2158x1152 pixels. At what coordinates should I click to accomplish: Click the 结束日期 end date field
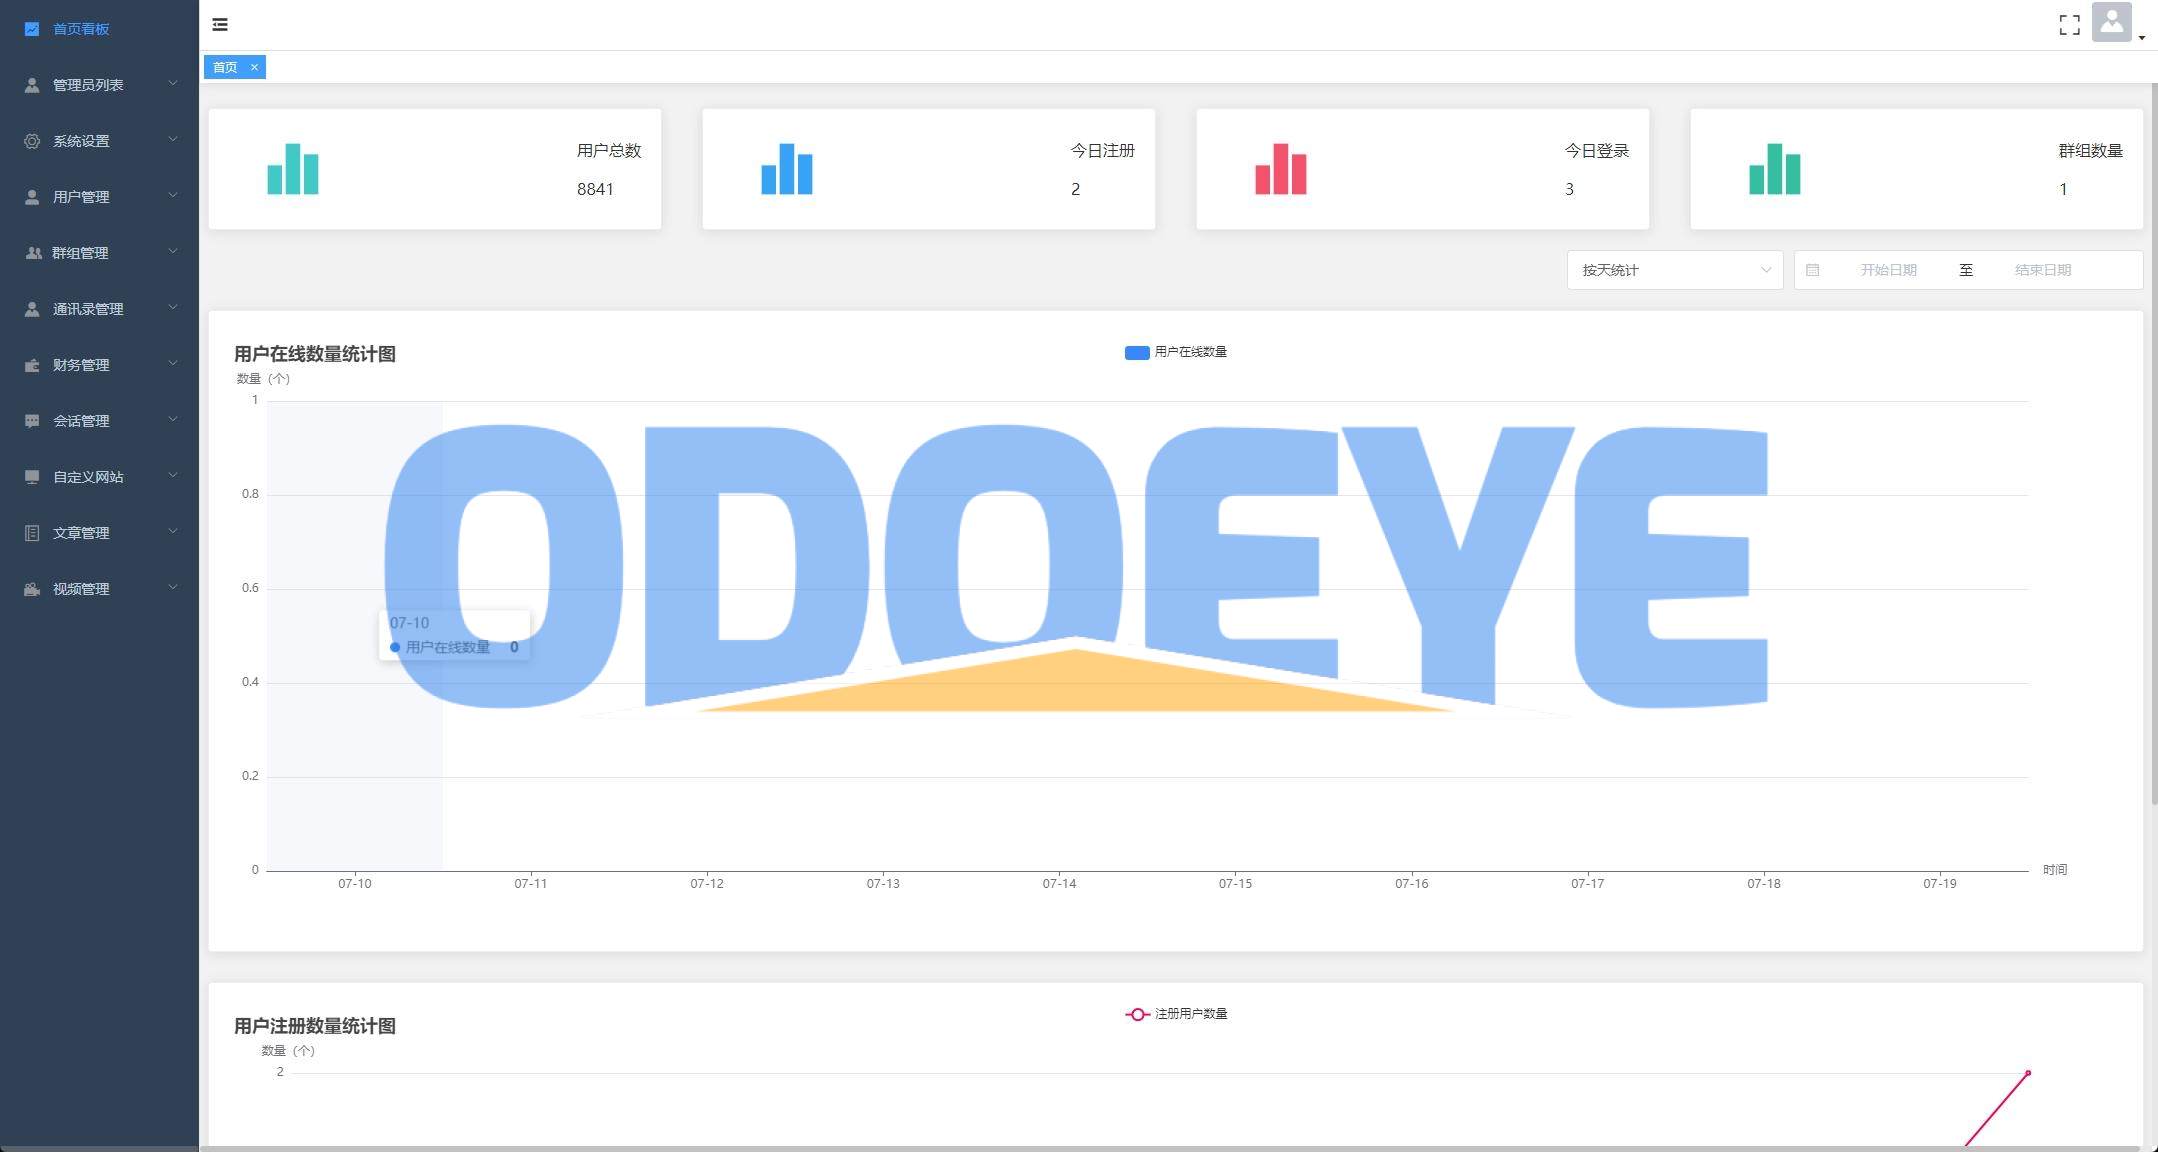click(x=2042, y=270)
